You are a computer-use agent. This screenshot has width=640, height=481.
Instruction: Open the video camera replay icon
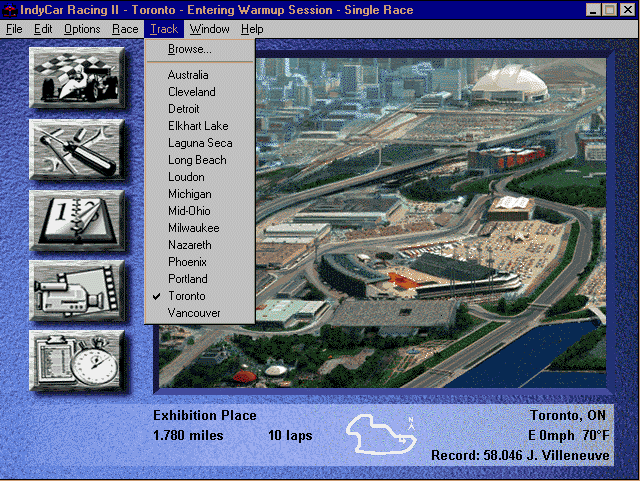76,291
